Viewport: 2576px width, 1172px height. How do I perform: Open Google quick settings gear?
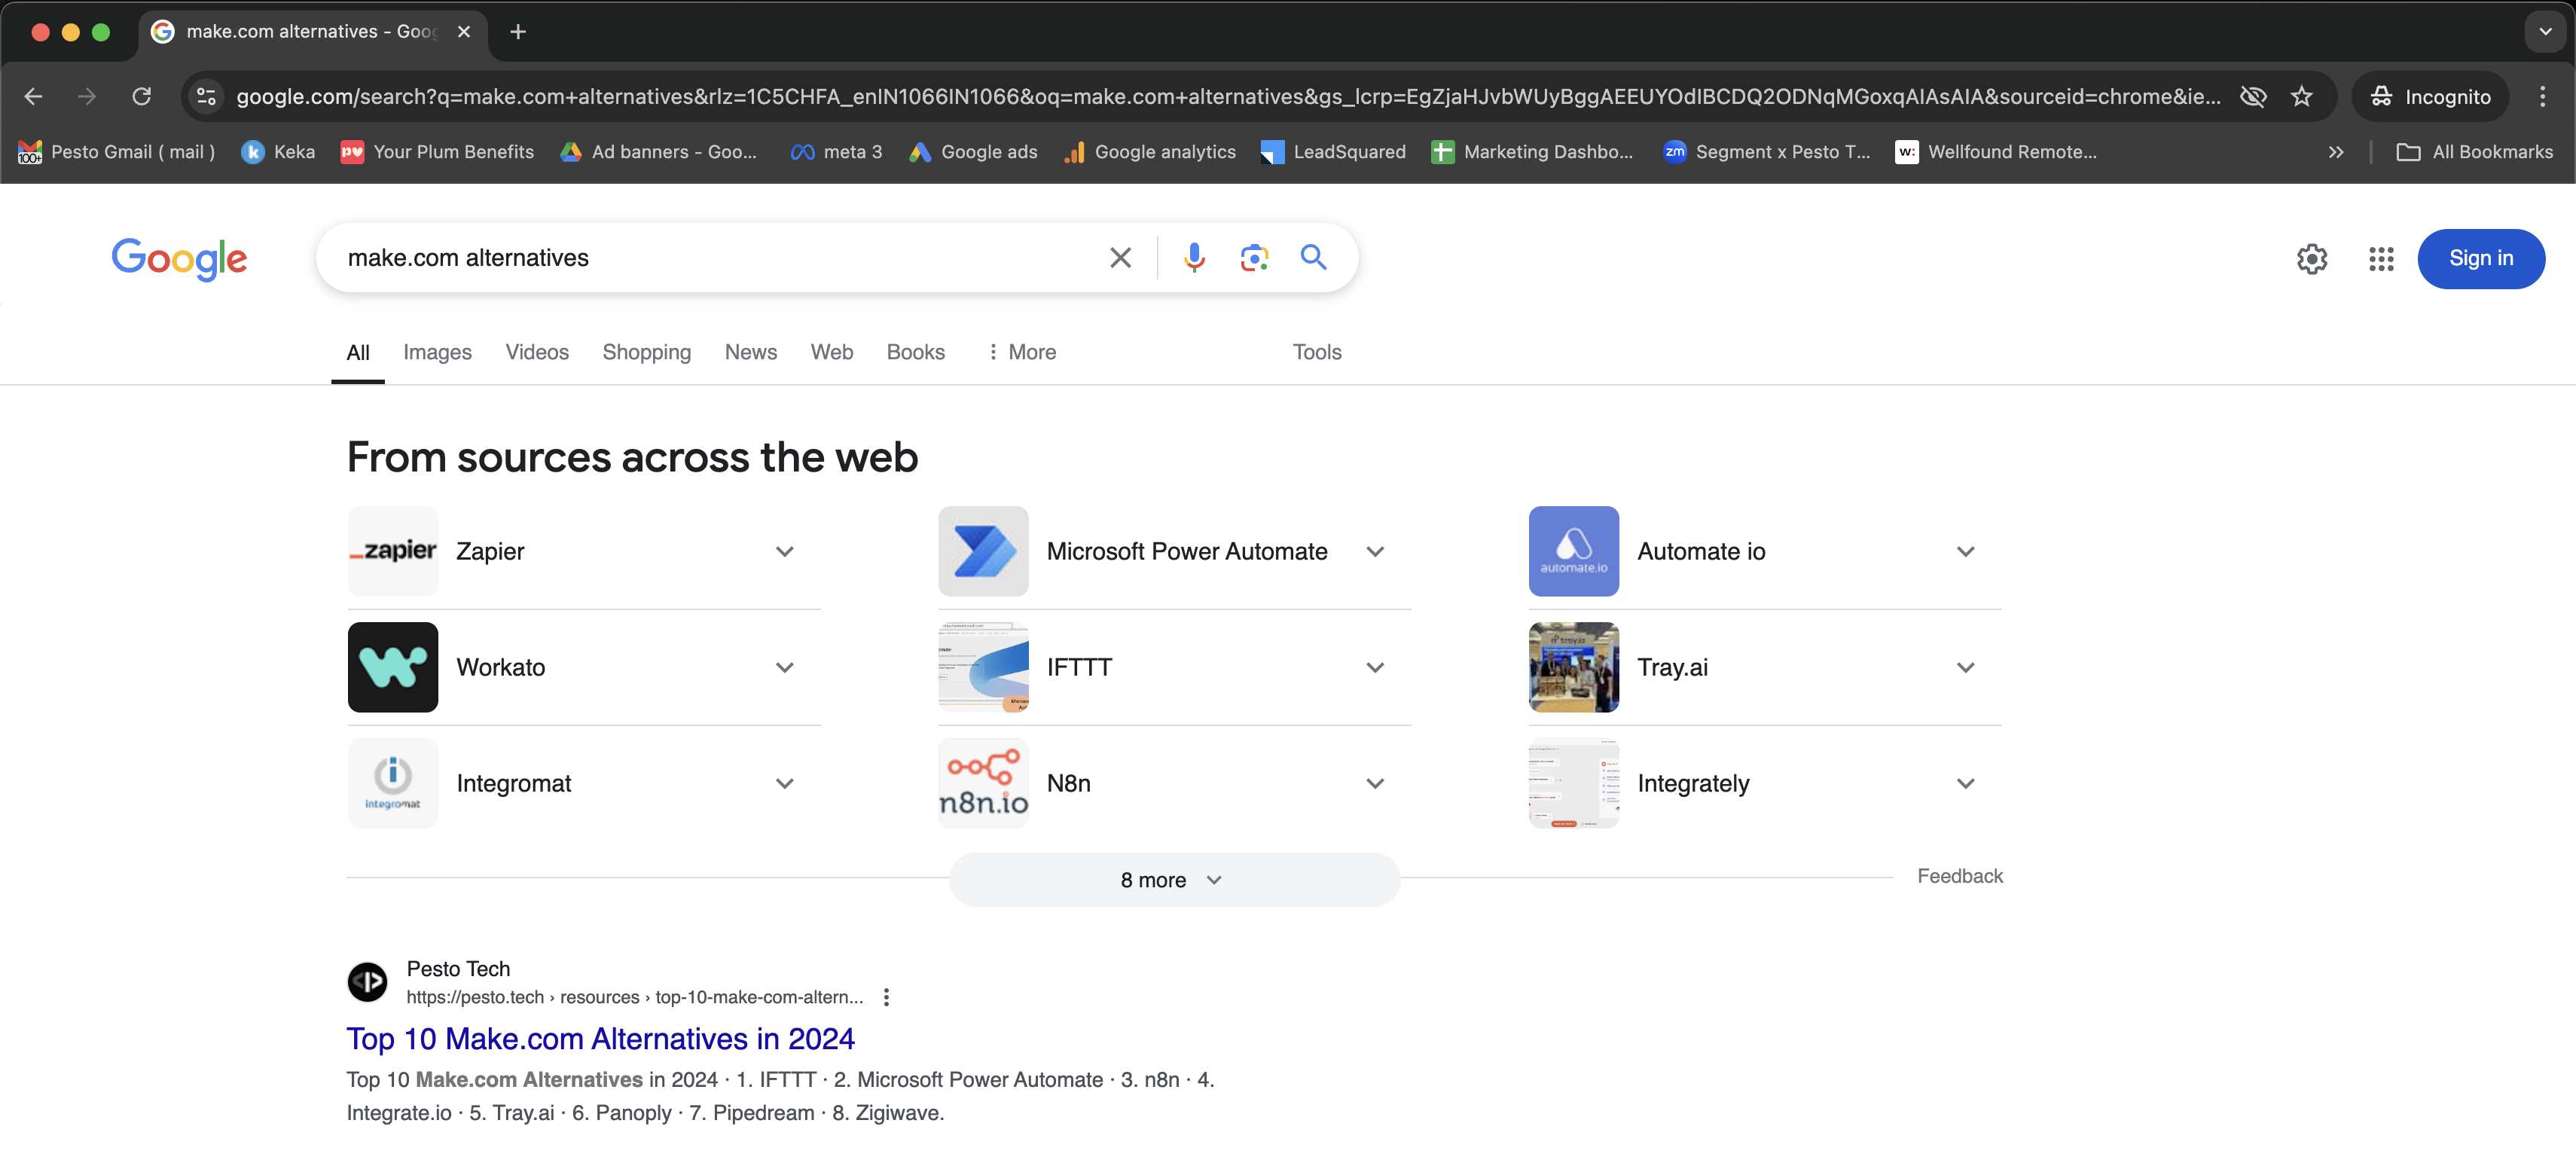click(x=2311, y=259)
